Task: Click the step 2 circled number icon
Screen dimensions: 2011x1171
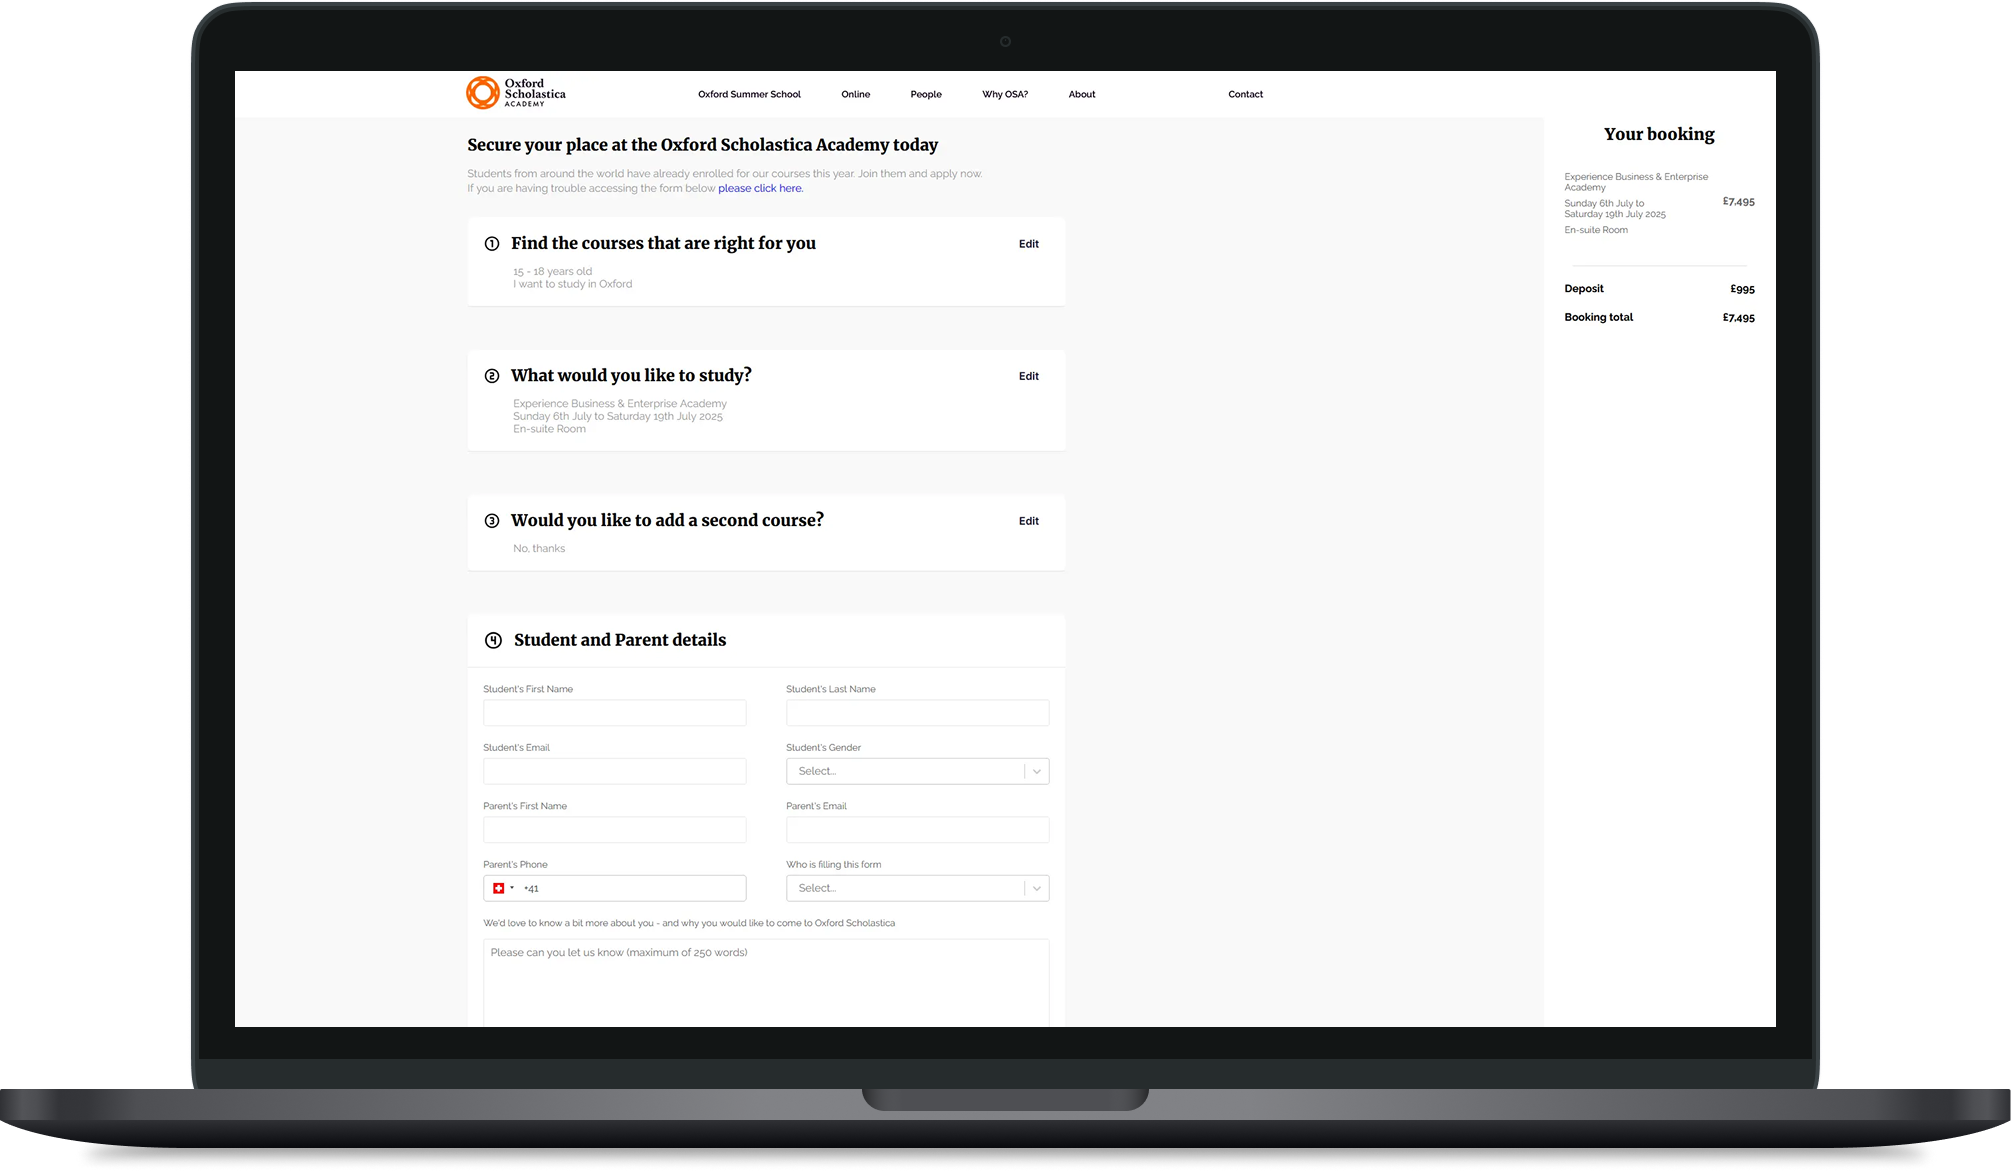Action: pyautogui.click(x=492, y=376)
